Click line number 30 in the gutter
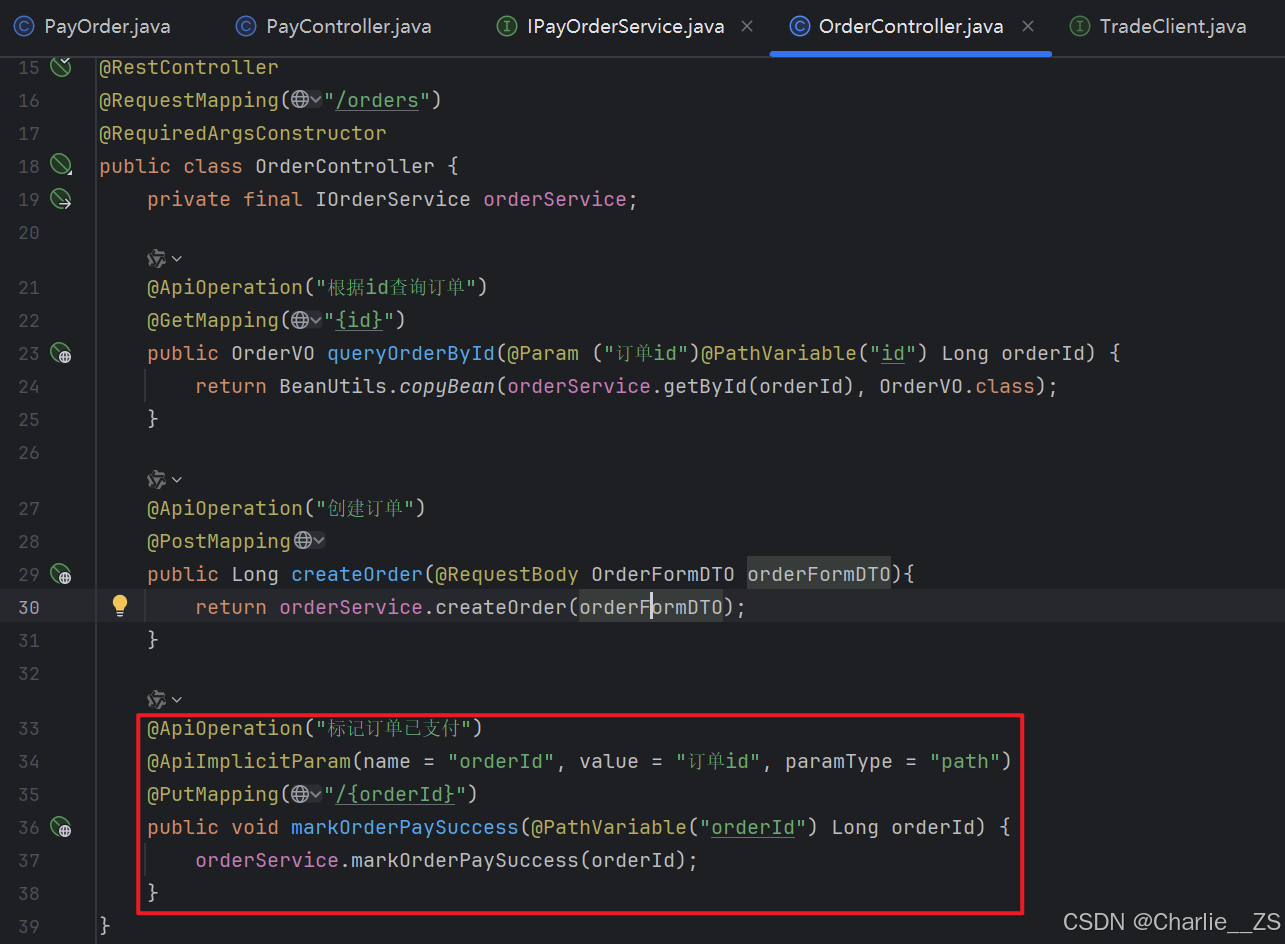 click(29, 607)
